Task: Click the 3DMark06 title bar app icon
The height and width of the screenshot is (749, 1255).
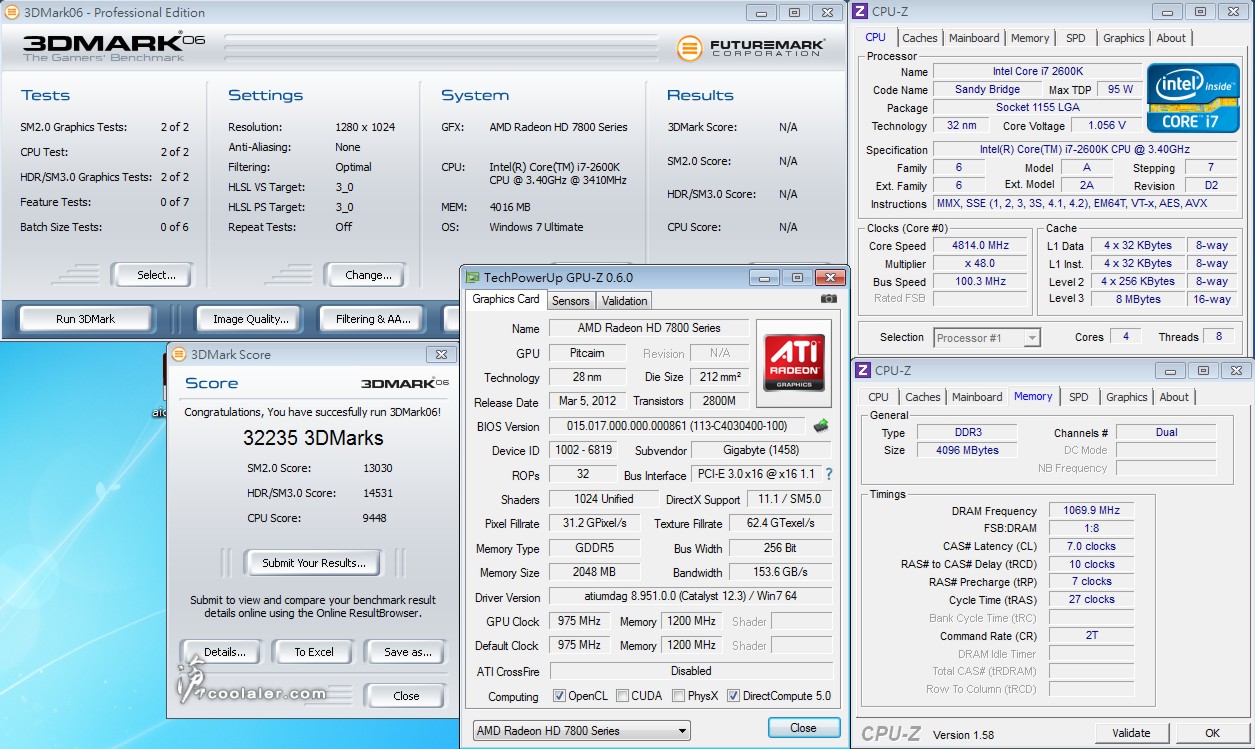Action: point(11,13)
